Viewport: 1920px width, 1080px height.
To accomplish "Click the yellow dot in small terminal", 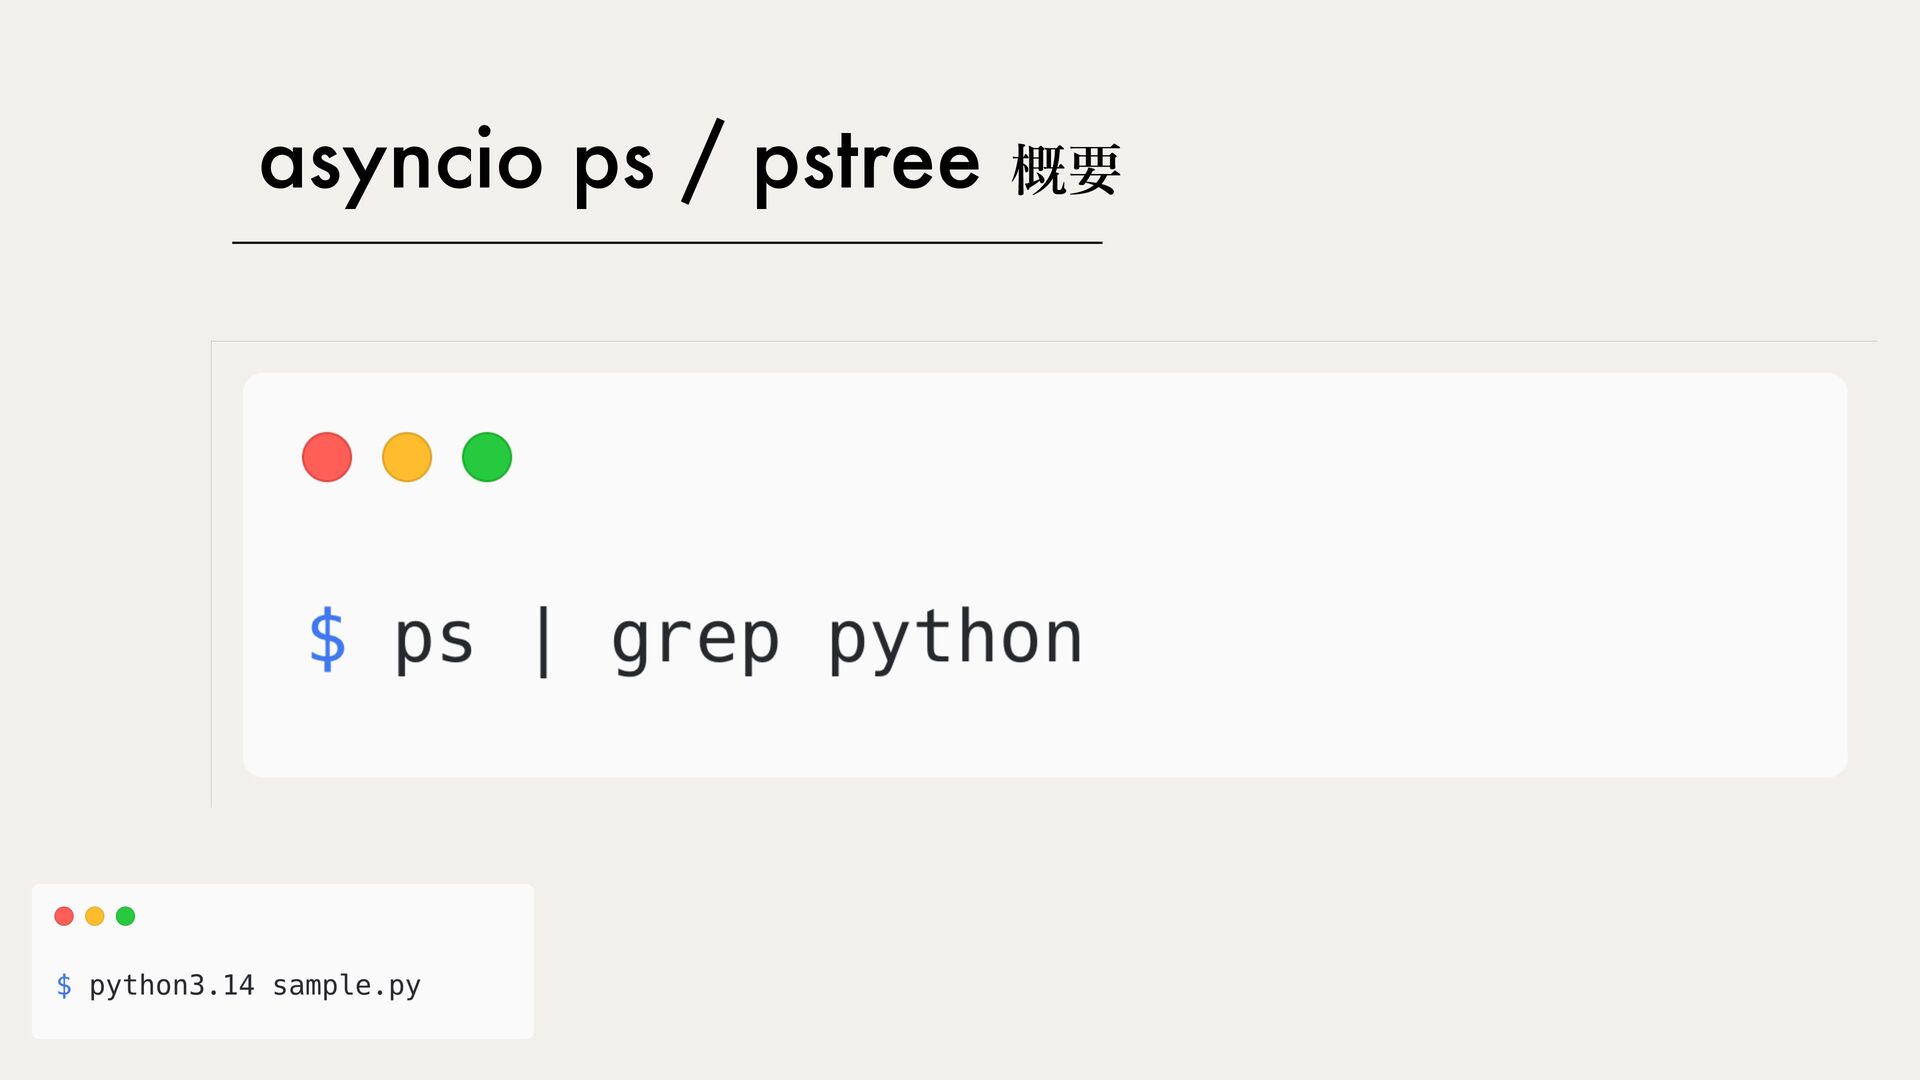I will pos(95,916).
